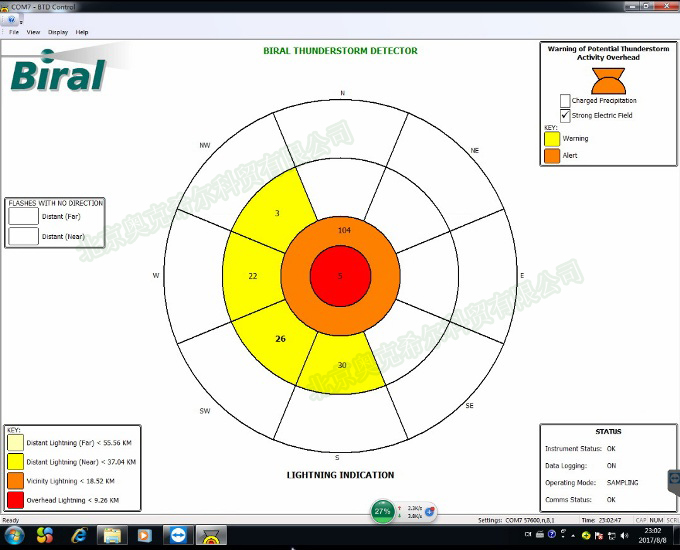Viewport: 680px width, 550px height.
Task: Click the Distant Lightning (Far) pale swatch
Action: pos(15,442)
